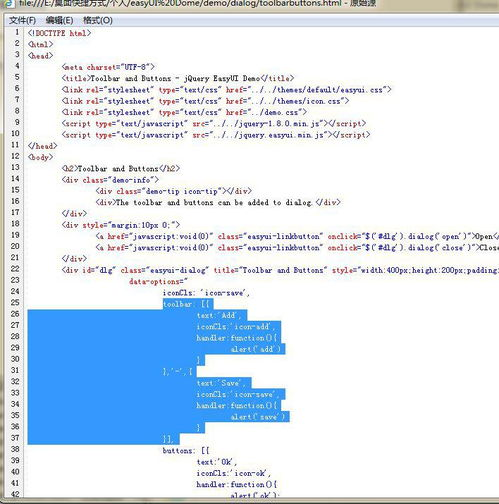
Task: Open the 格式(O) menu
Action: click(x=98, y=20)
